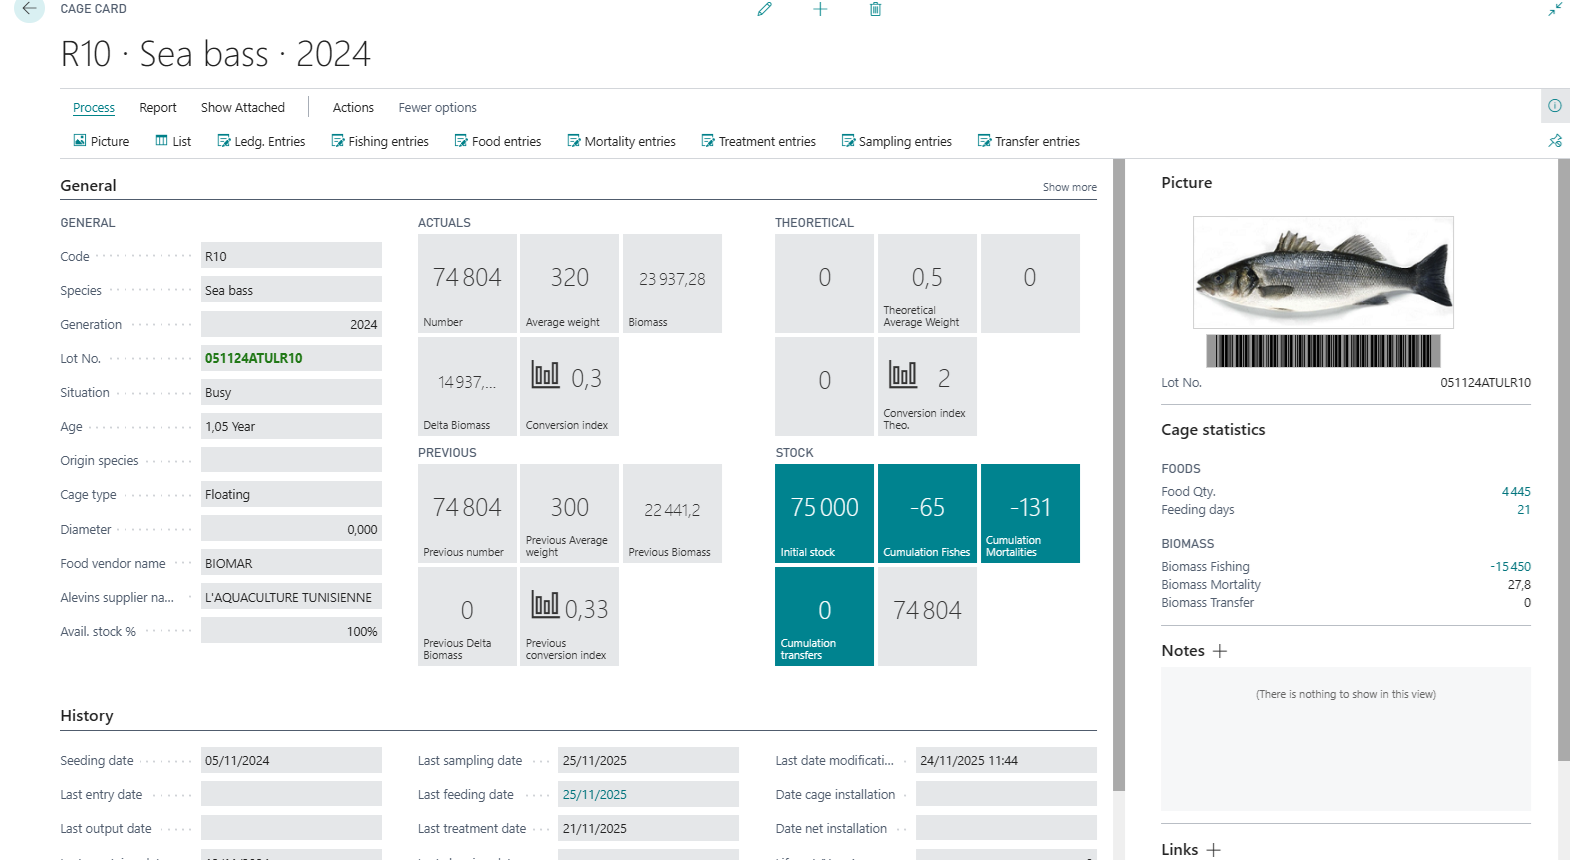This screenshot has height=860, width=1570.
Task: Open the Initial stock 75 000 tile
Action: click(x=824, y=513)
